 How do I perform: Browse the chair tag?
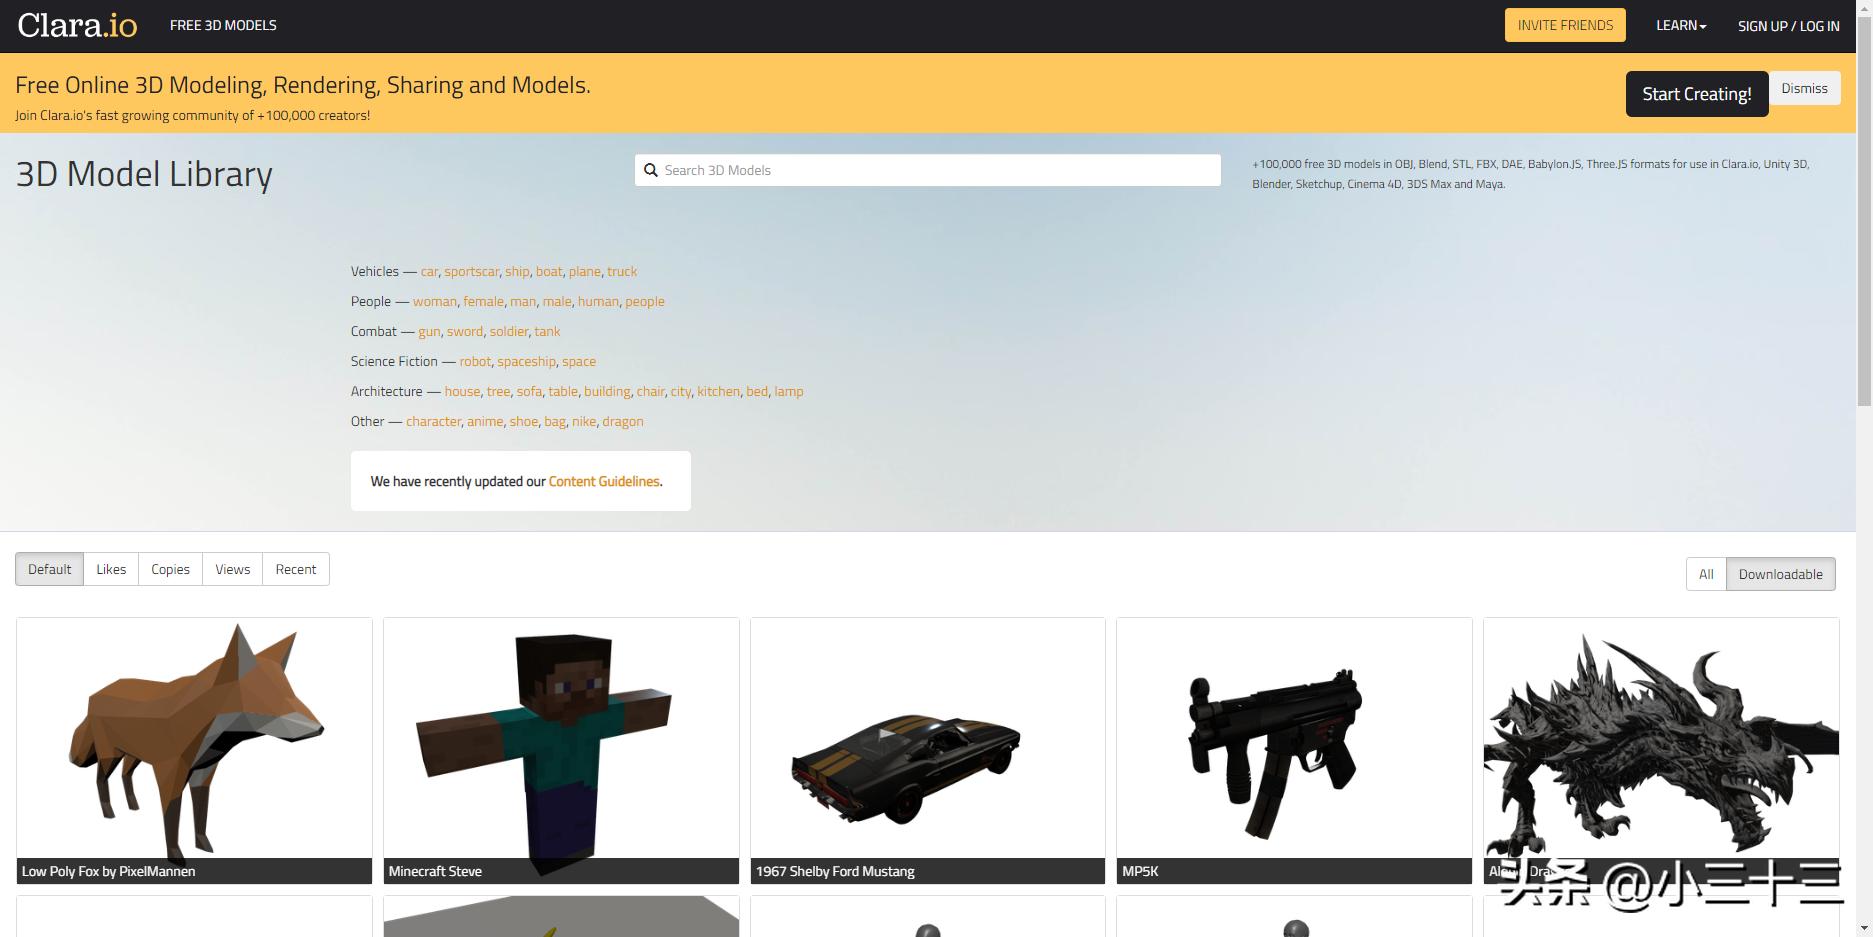[x=650, y=391]
